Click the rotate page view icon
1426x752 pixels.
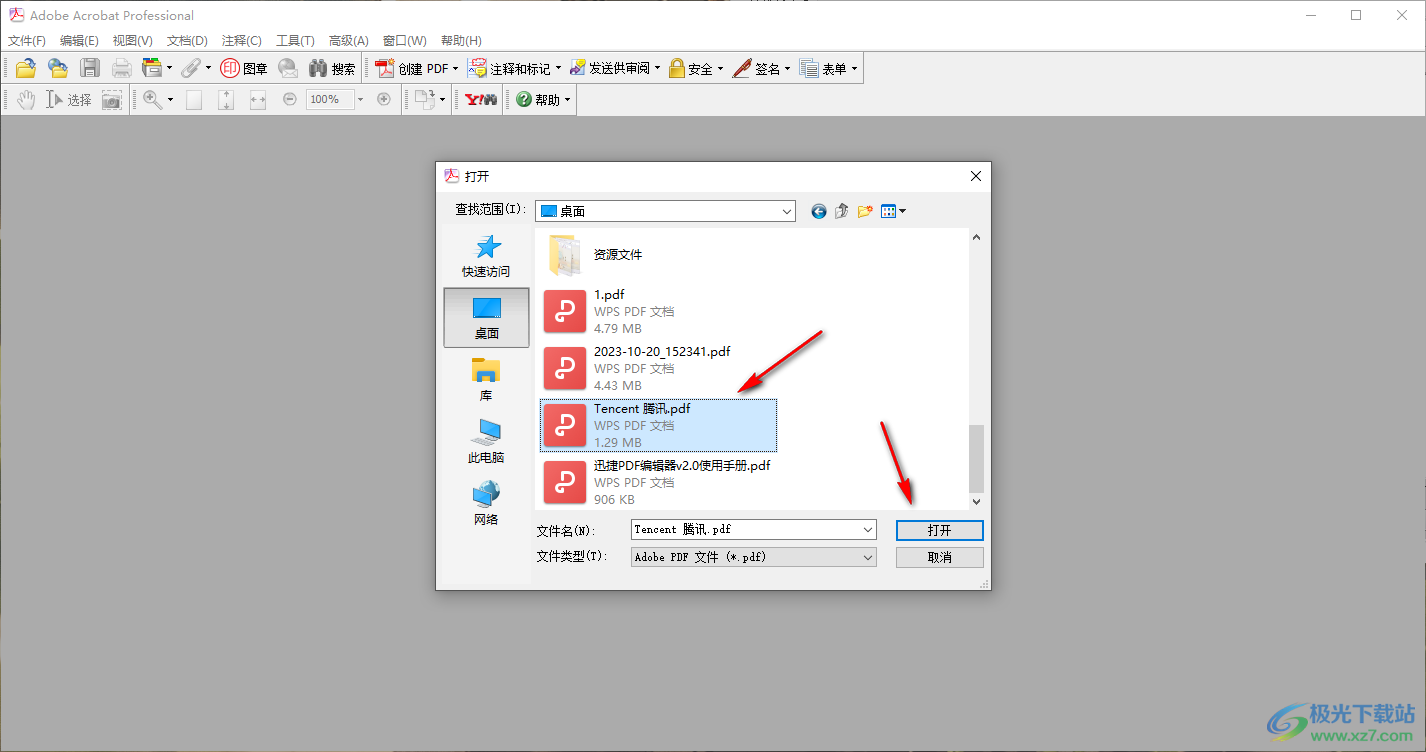425,99
